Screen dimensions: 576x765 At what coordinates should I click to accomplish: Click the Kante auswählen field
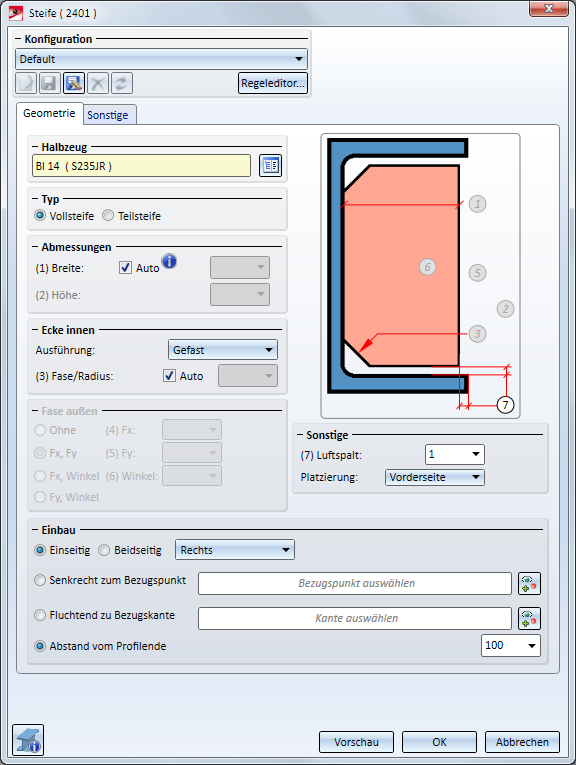pos(355,619)
